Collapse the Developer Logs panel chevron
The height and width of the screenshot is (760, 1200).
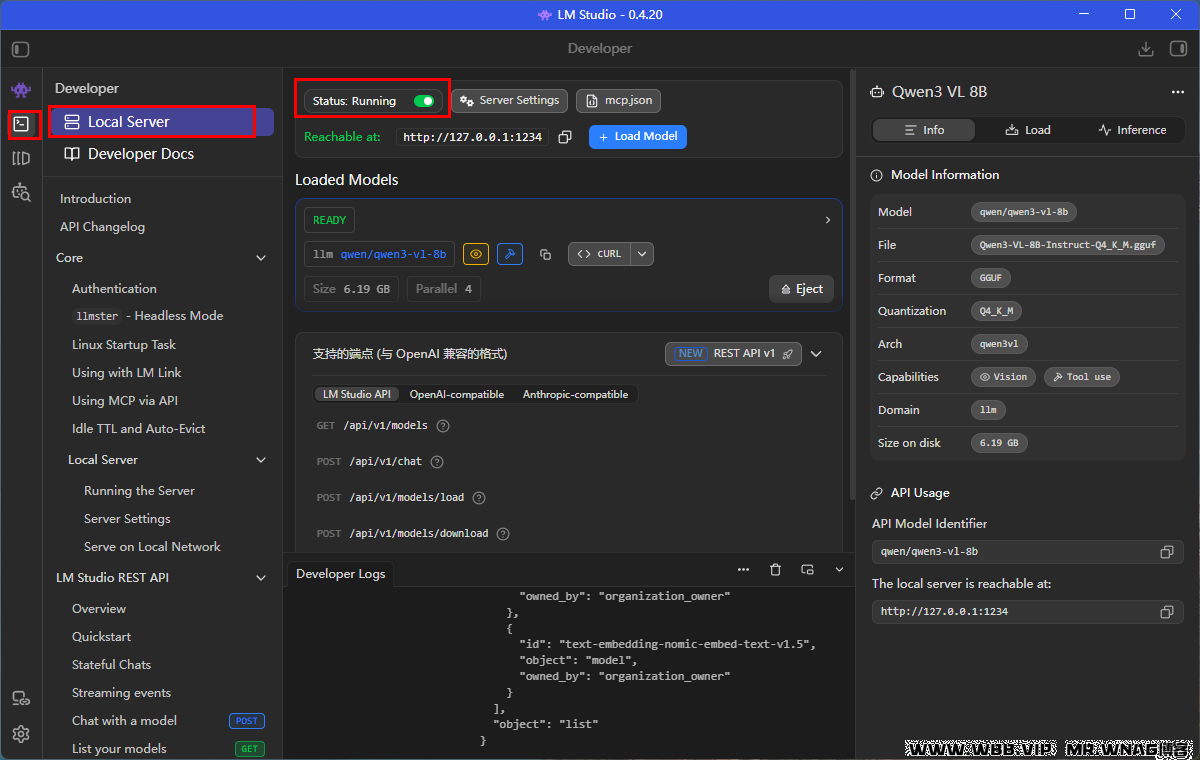tap(839, 569)
